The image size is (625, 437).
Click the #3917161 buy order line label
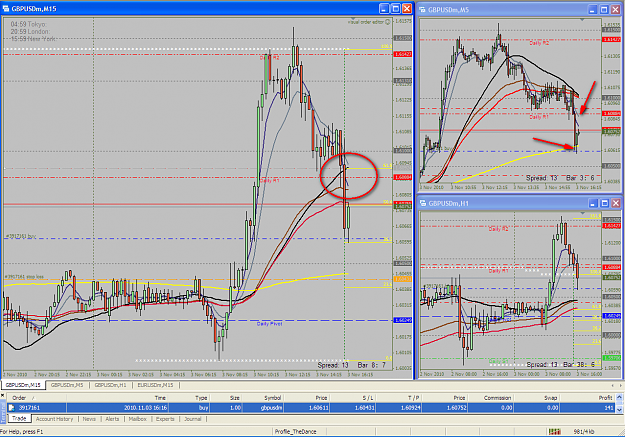(21, 236)
